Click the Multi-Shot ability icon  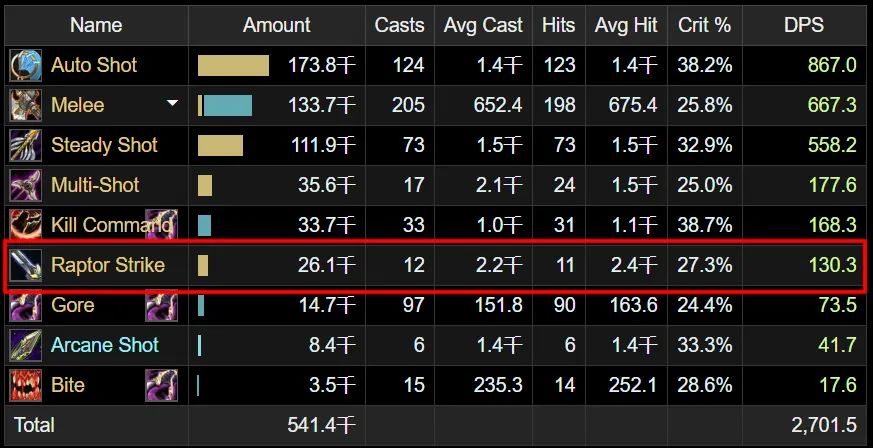tap(26, 185)
